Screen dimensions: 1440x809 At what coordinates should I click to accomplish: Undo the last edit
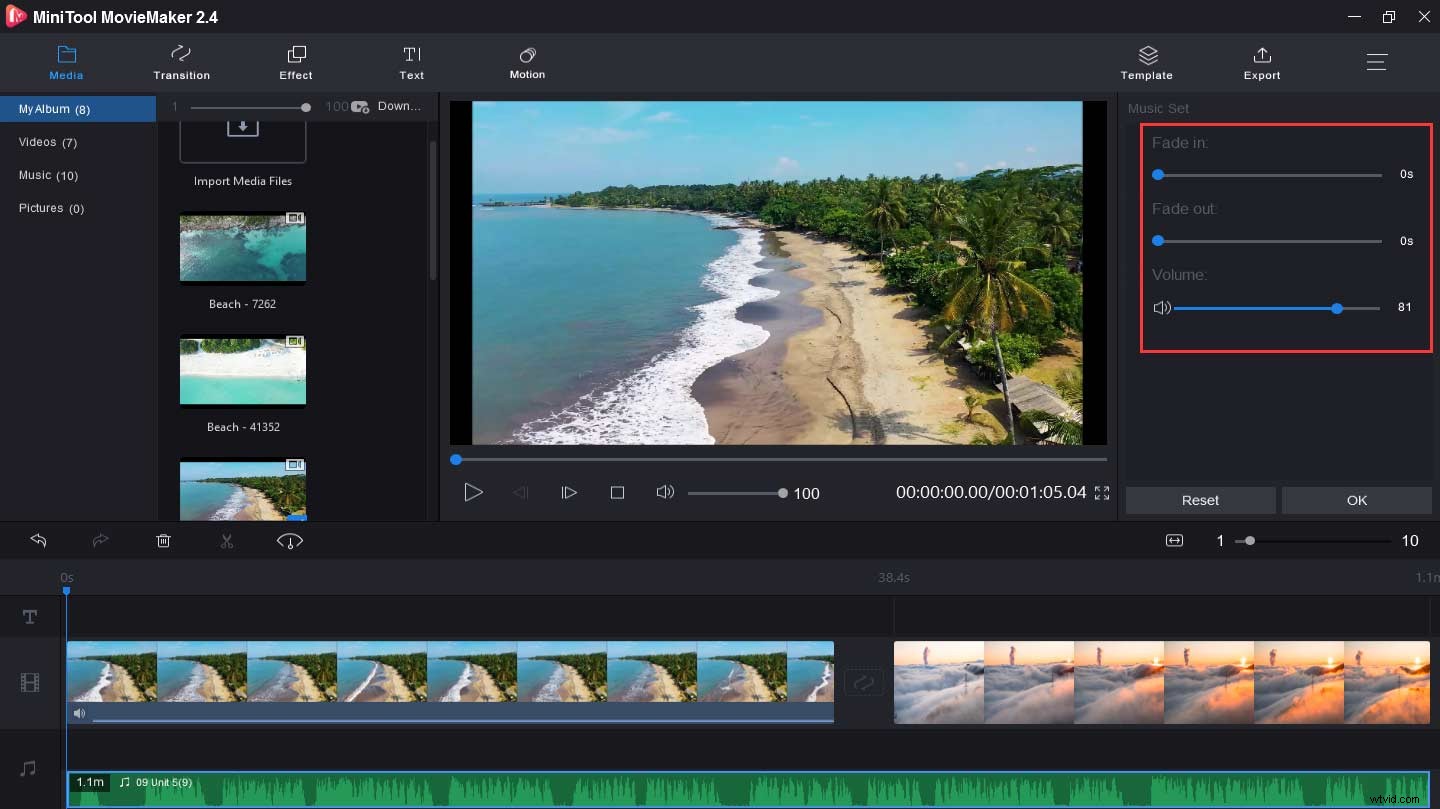(x=38, y=540)
